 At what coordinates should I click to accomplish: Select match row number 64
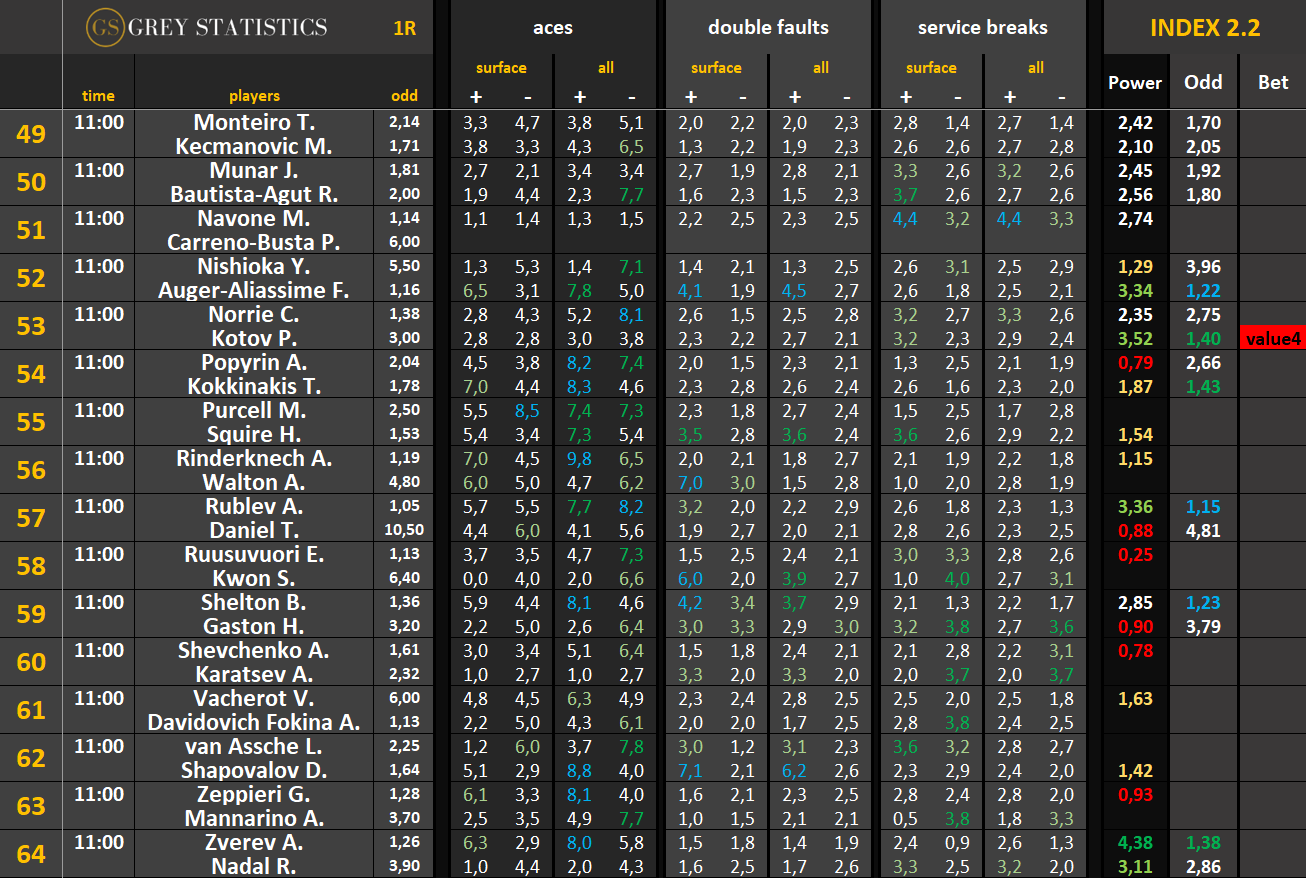(x=31, y=854)
